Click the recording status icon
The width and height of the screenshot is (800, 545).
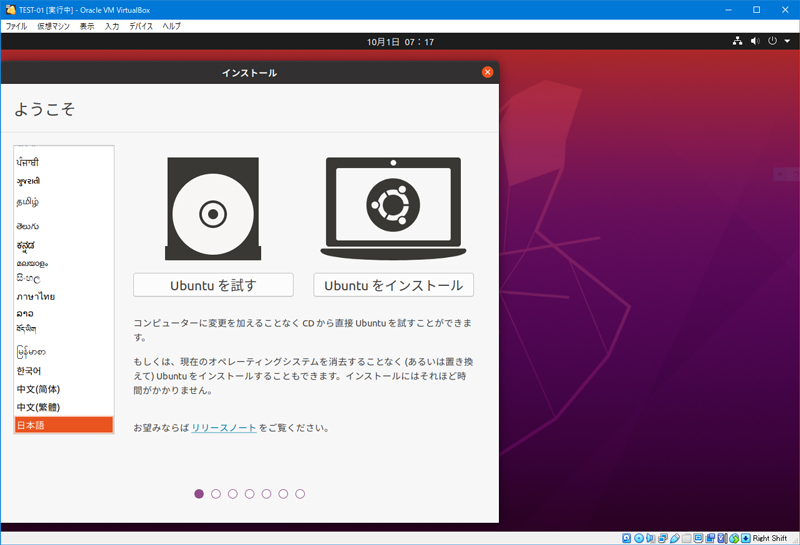pos(710,538)
